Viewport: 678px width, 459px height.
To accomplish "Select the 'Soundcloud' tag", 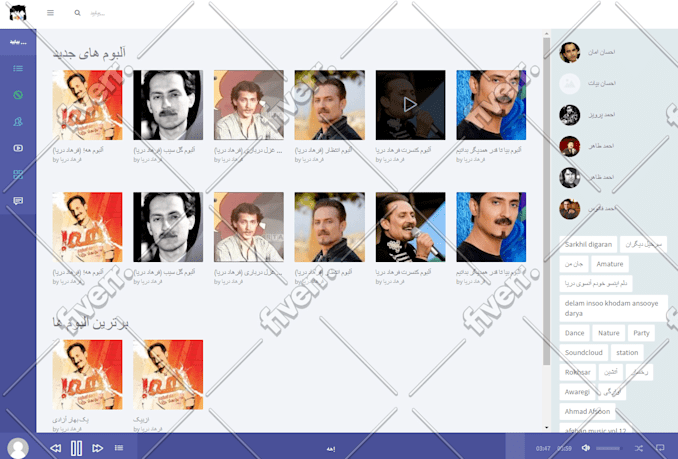I will [x=584, y=352].
